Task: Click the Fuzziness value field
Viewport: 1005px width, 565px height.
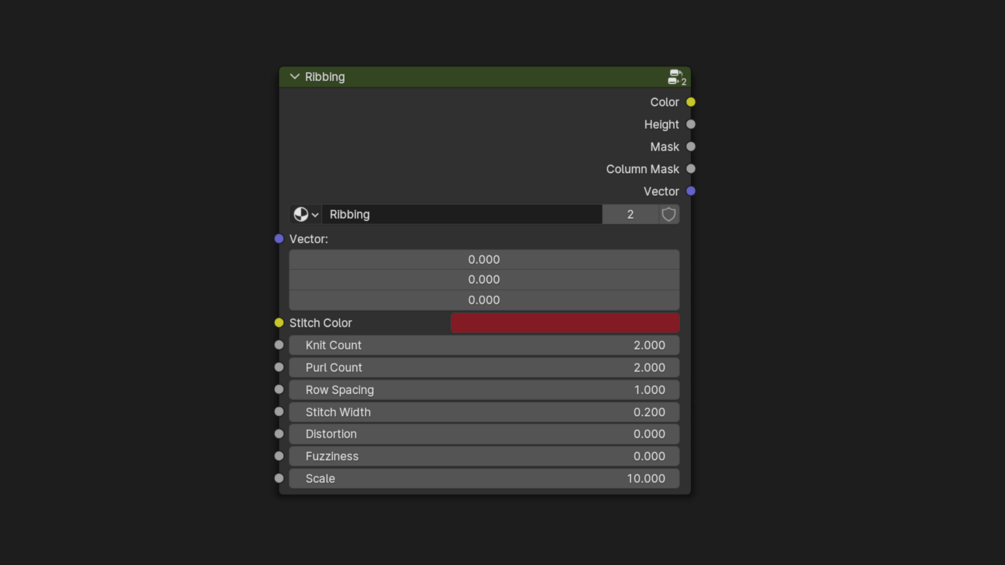Action: coord(484,456)
